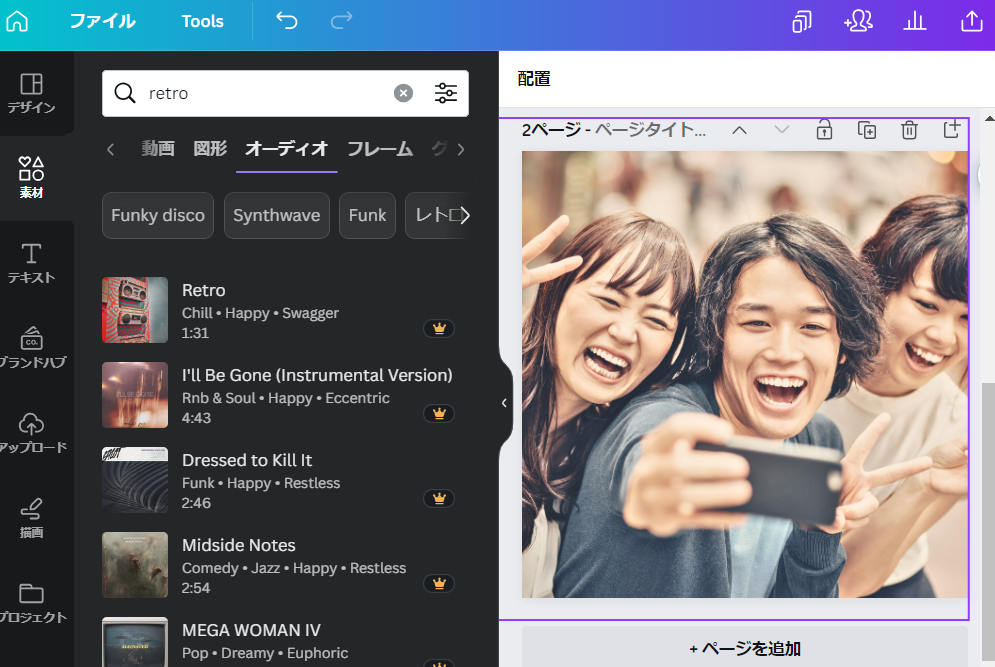
Task: Undo the last action
Action: point(287,21)
